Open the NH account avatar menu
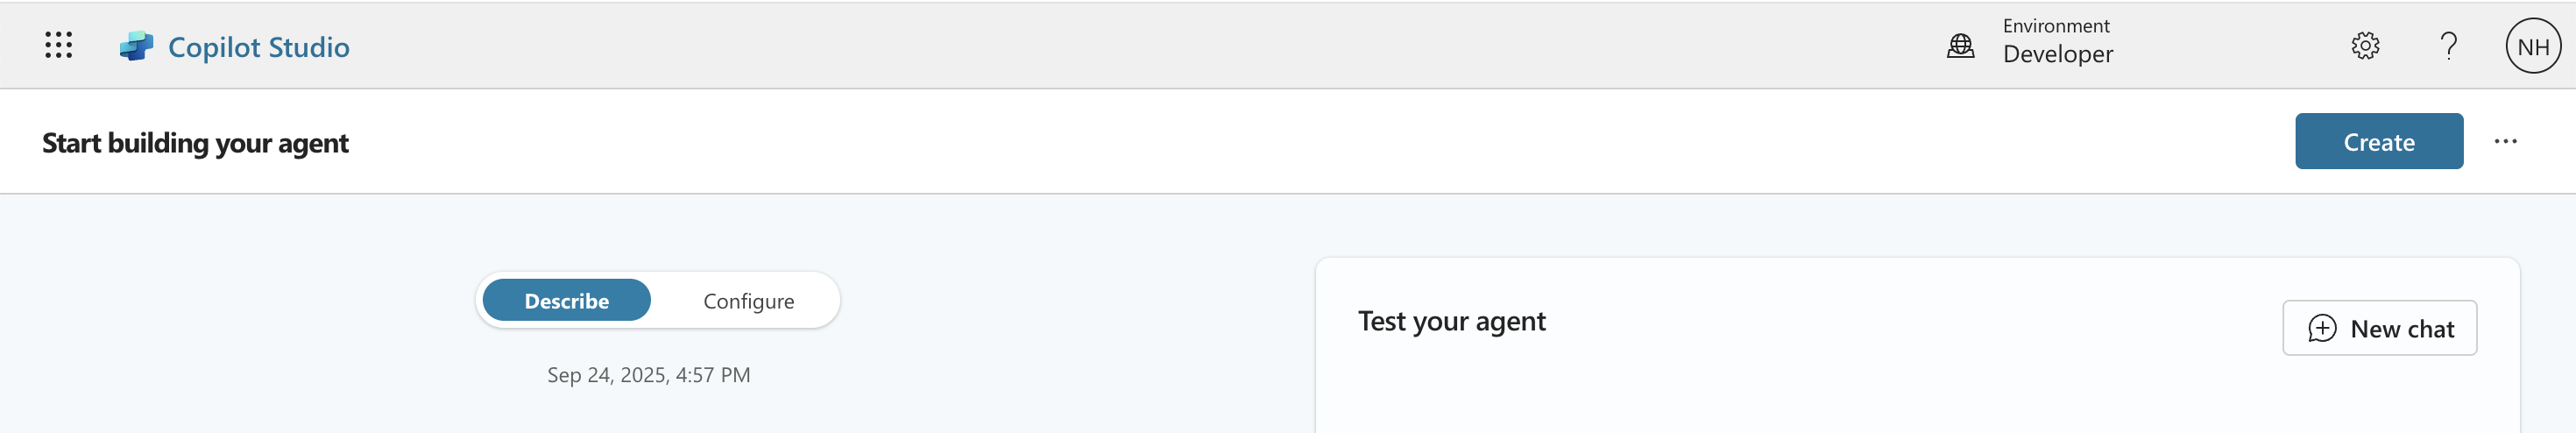Screen dimensions: 2576x433 pyautogui.click(x=2532, y=46)
